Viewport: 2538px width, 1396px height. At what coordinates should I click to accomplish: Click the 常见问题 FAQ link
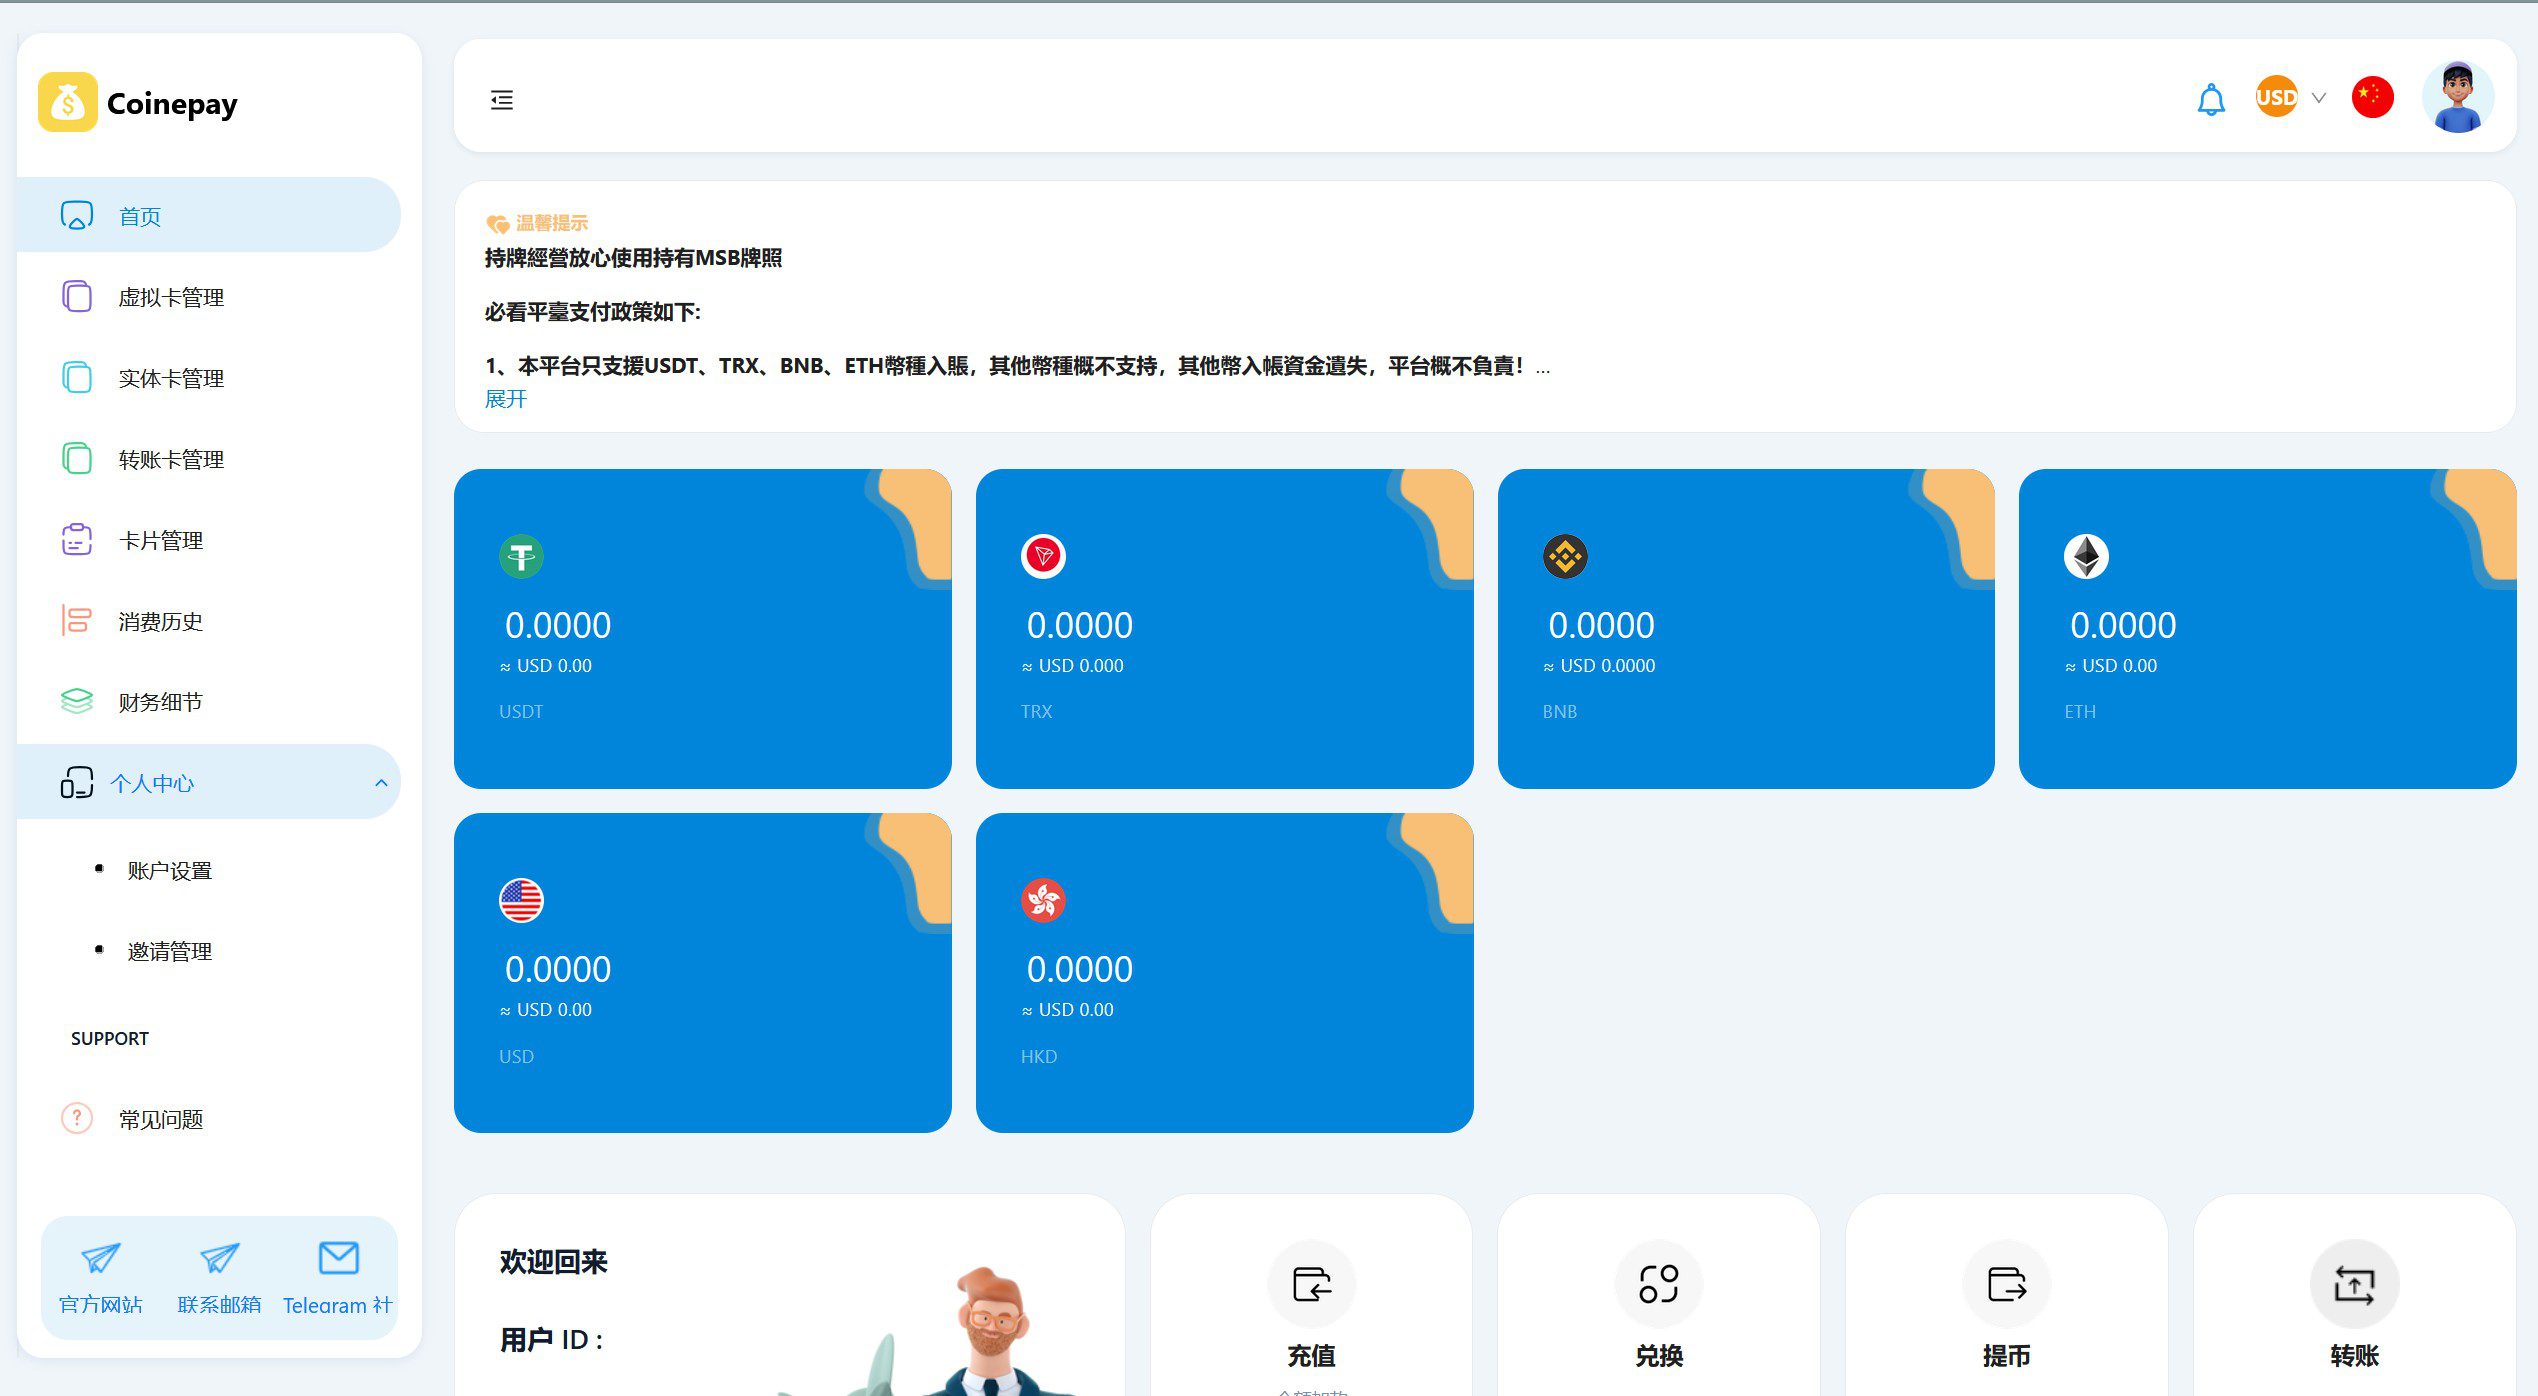click(x=160, y=1119)
